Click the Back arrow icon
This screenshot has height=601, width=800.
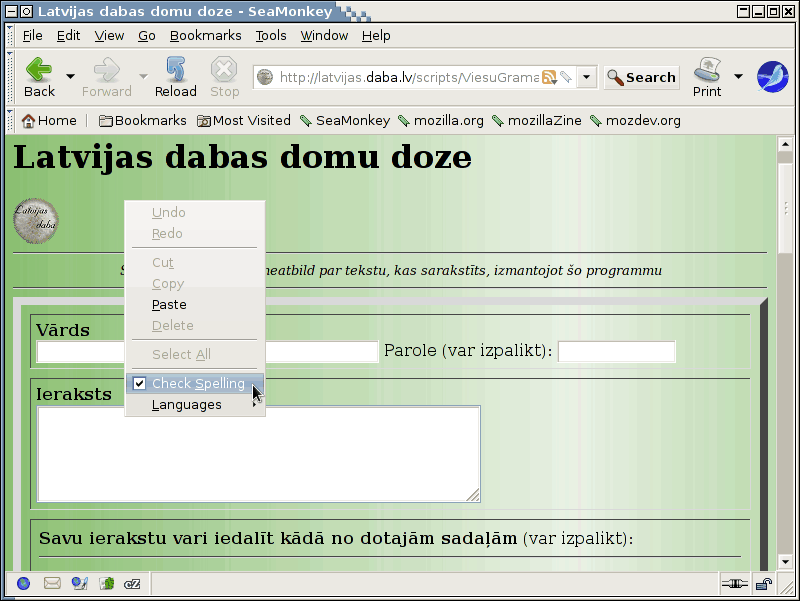(x=39, y=69)
